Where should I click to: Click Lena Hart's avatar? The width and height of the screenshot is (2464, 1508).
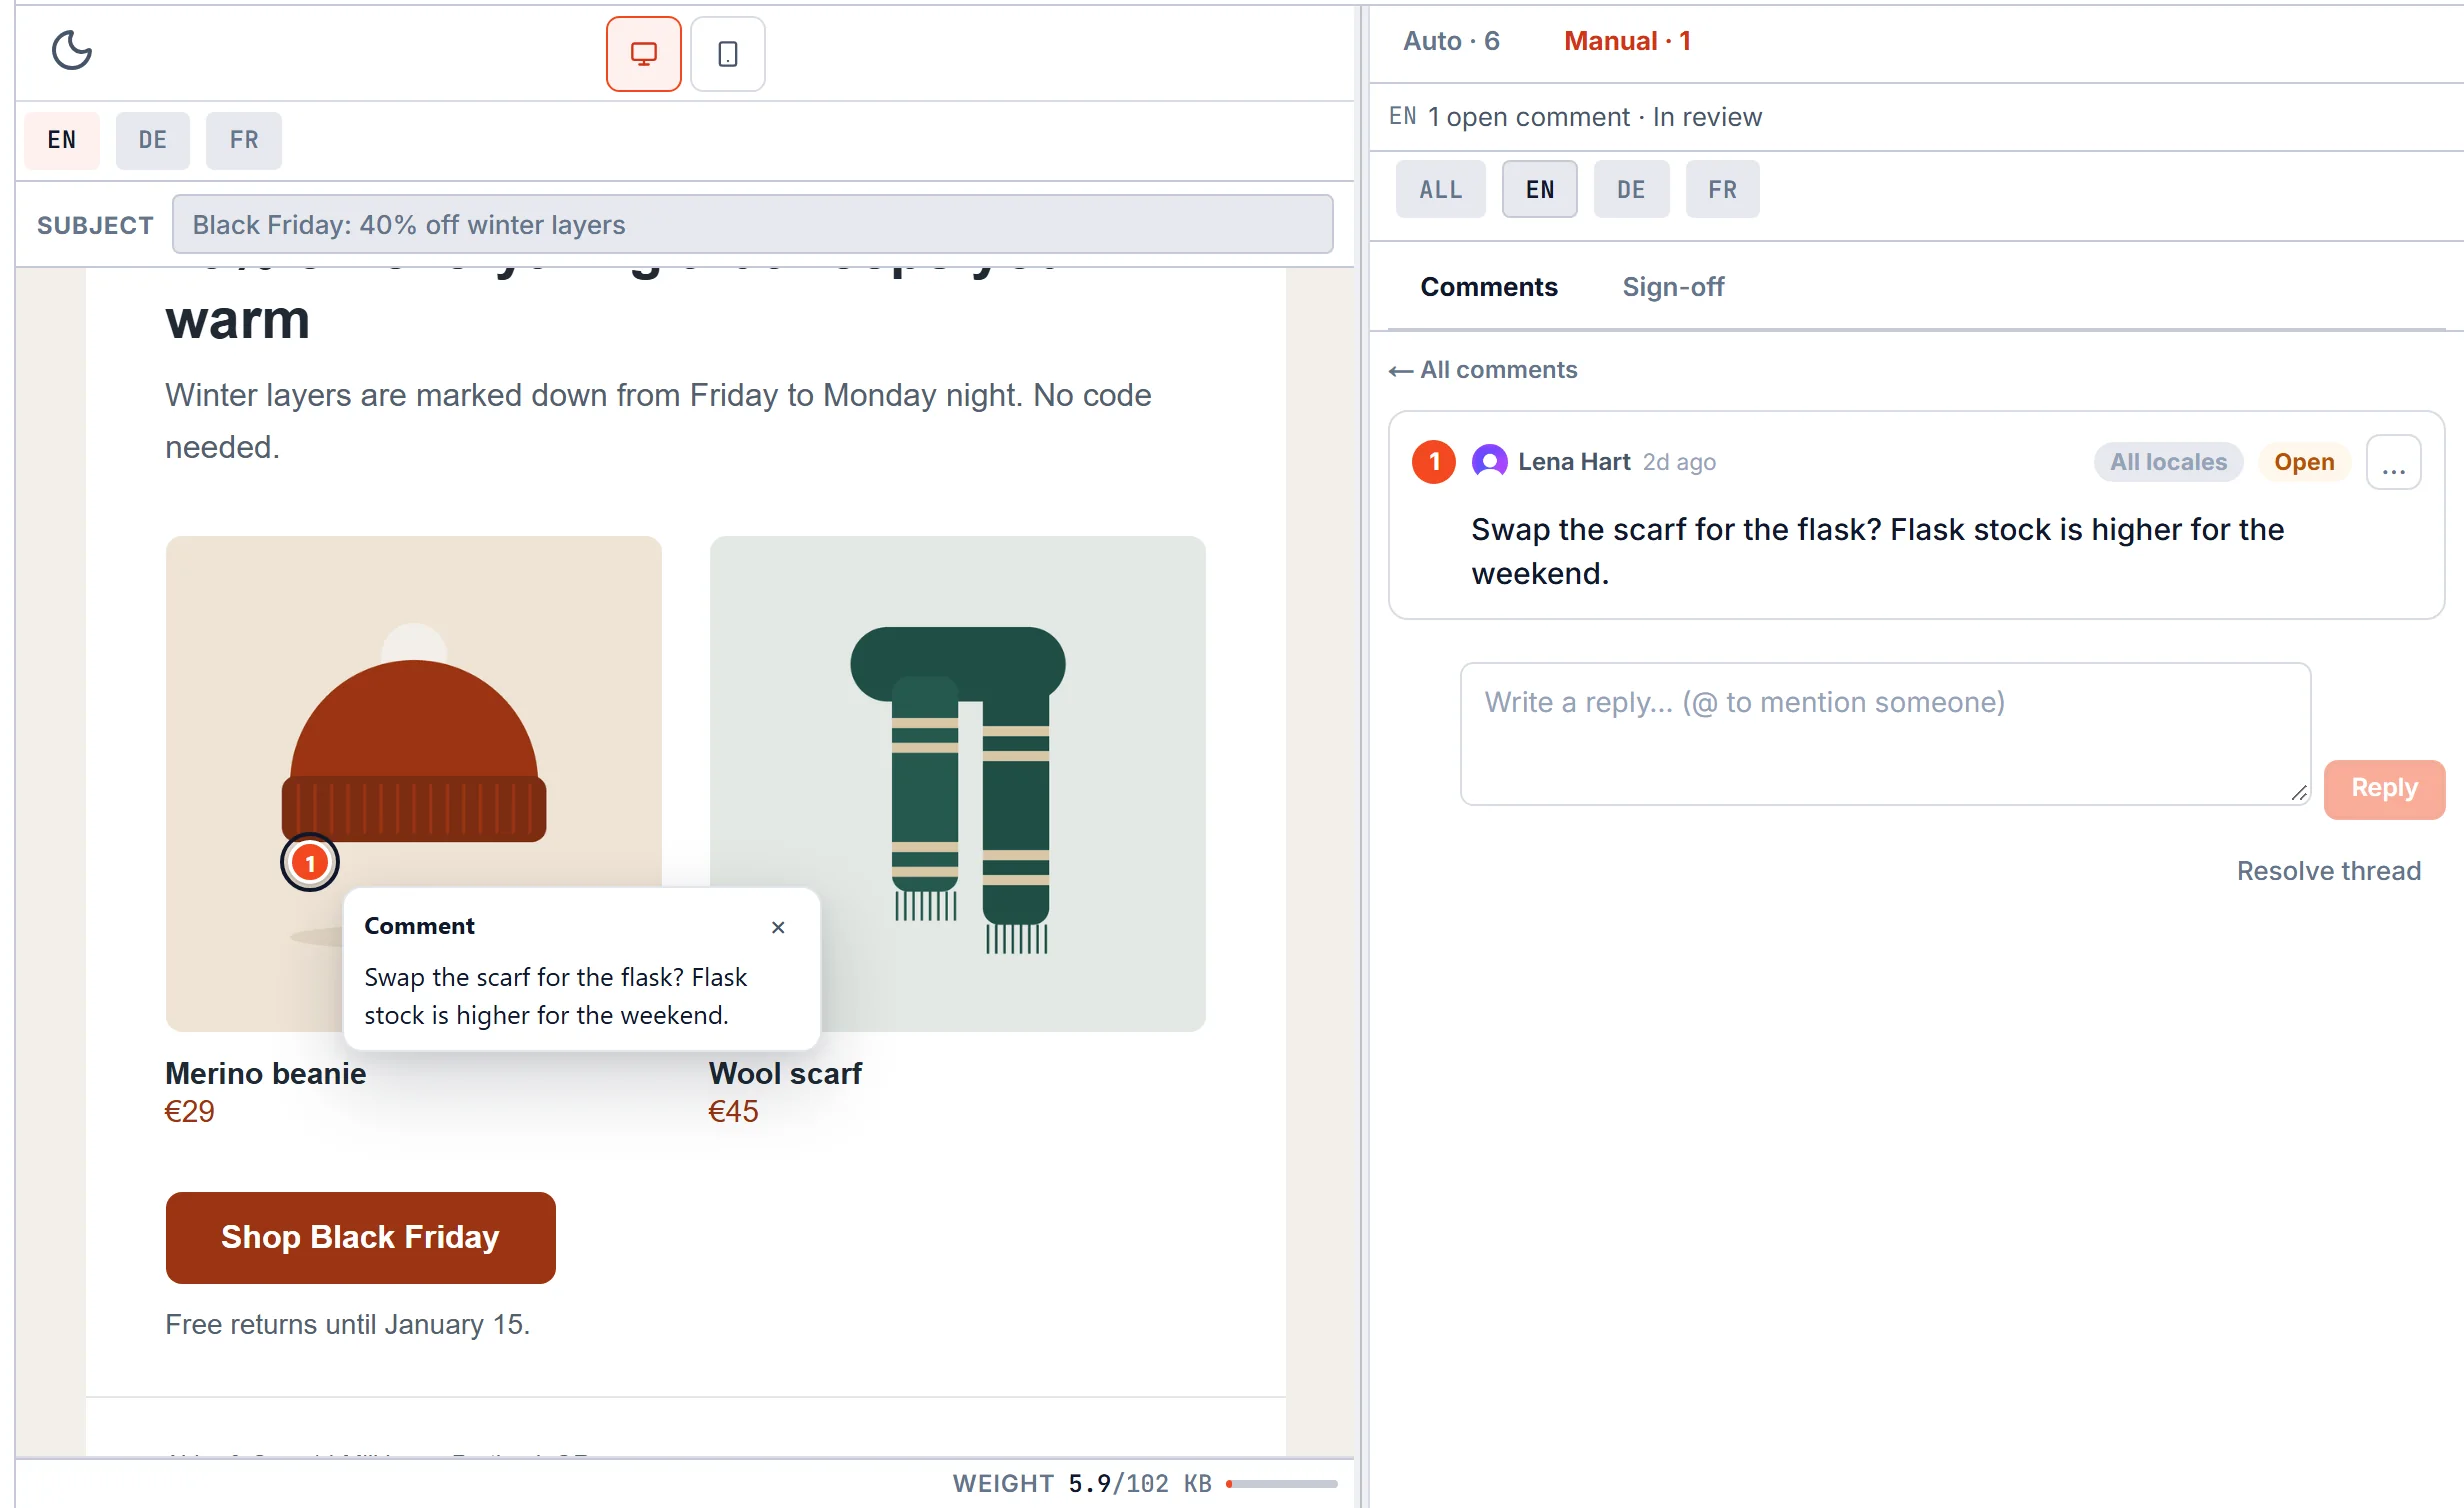tap(1489, 462)
